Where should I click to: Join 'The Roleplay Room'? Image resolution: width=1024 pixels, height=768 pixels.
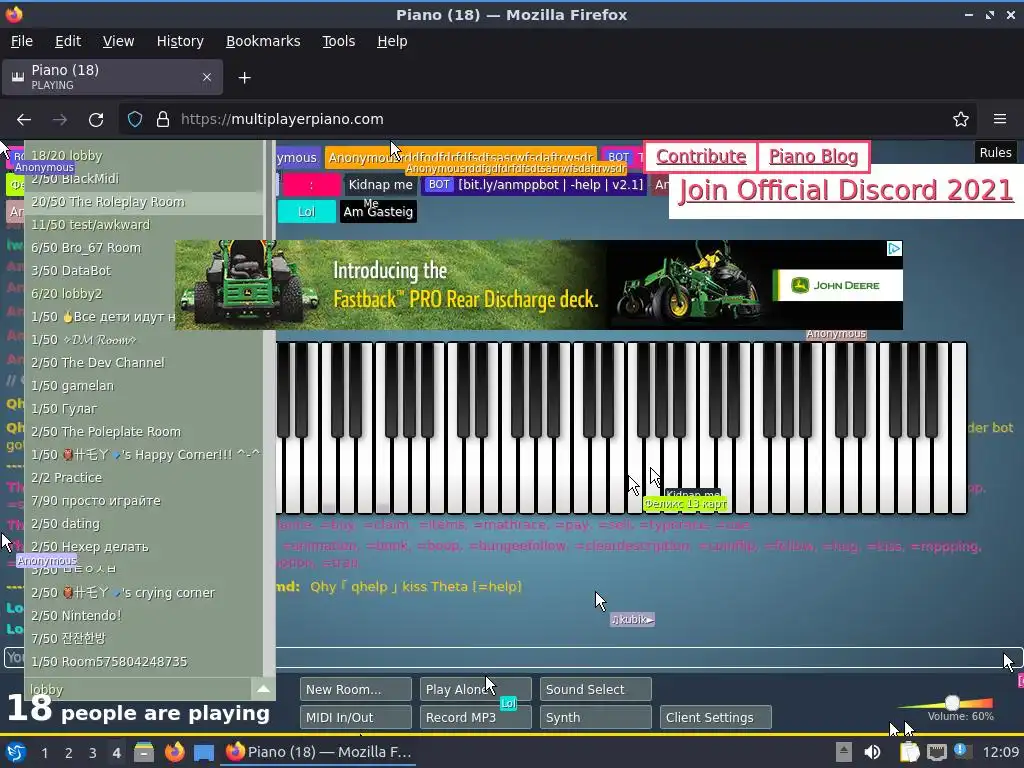(x=144, y=202)
